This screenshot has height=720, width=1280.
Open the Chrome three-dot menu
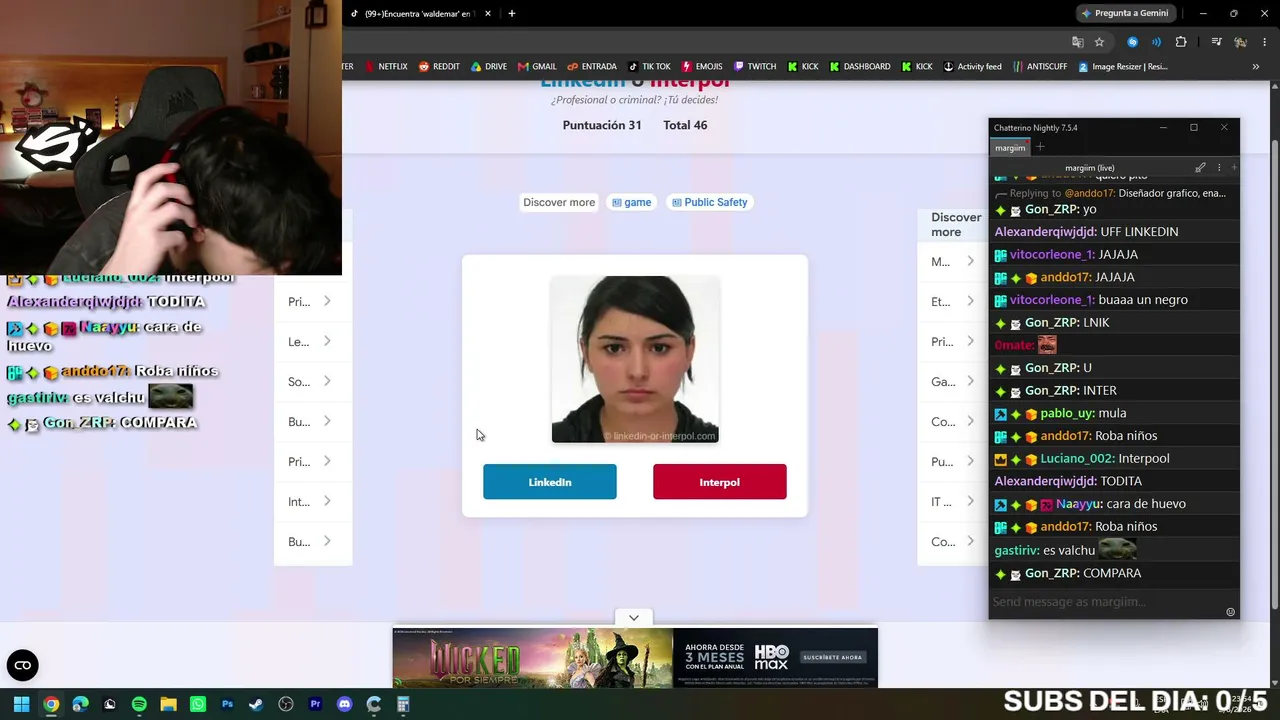click(1263, 42)
